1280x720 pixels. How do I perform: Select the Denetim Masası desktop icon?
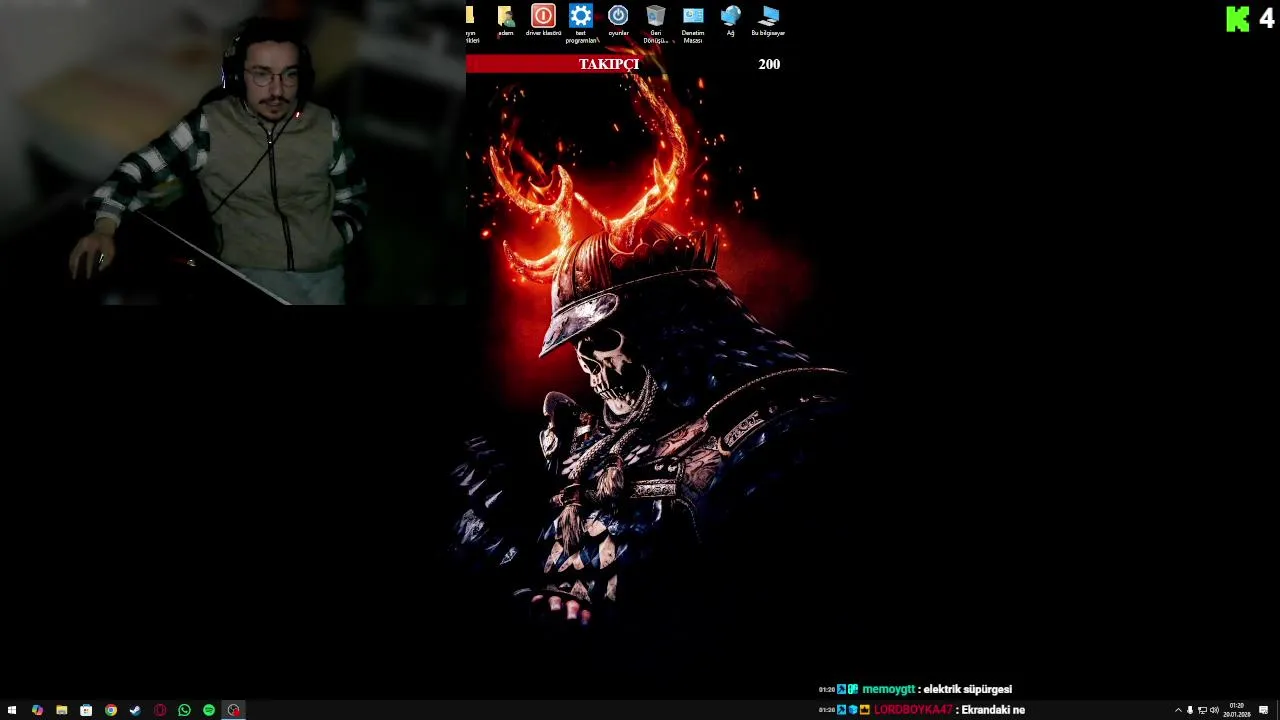point(693,24)
